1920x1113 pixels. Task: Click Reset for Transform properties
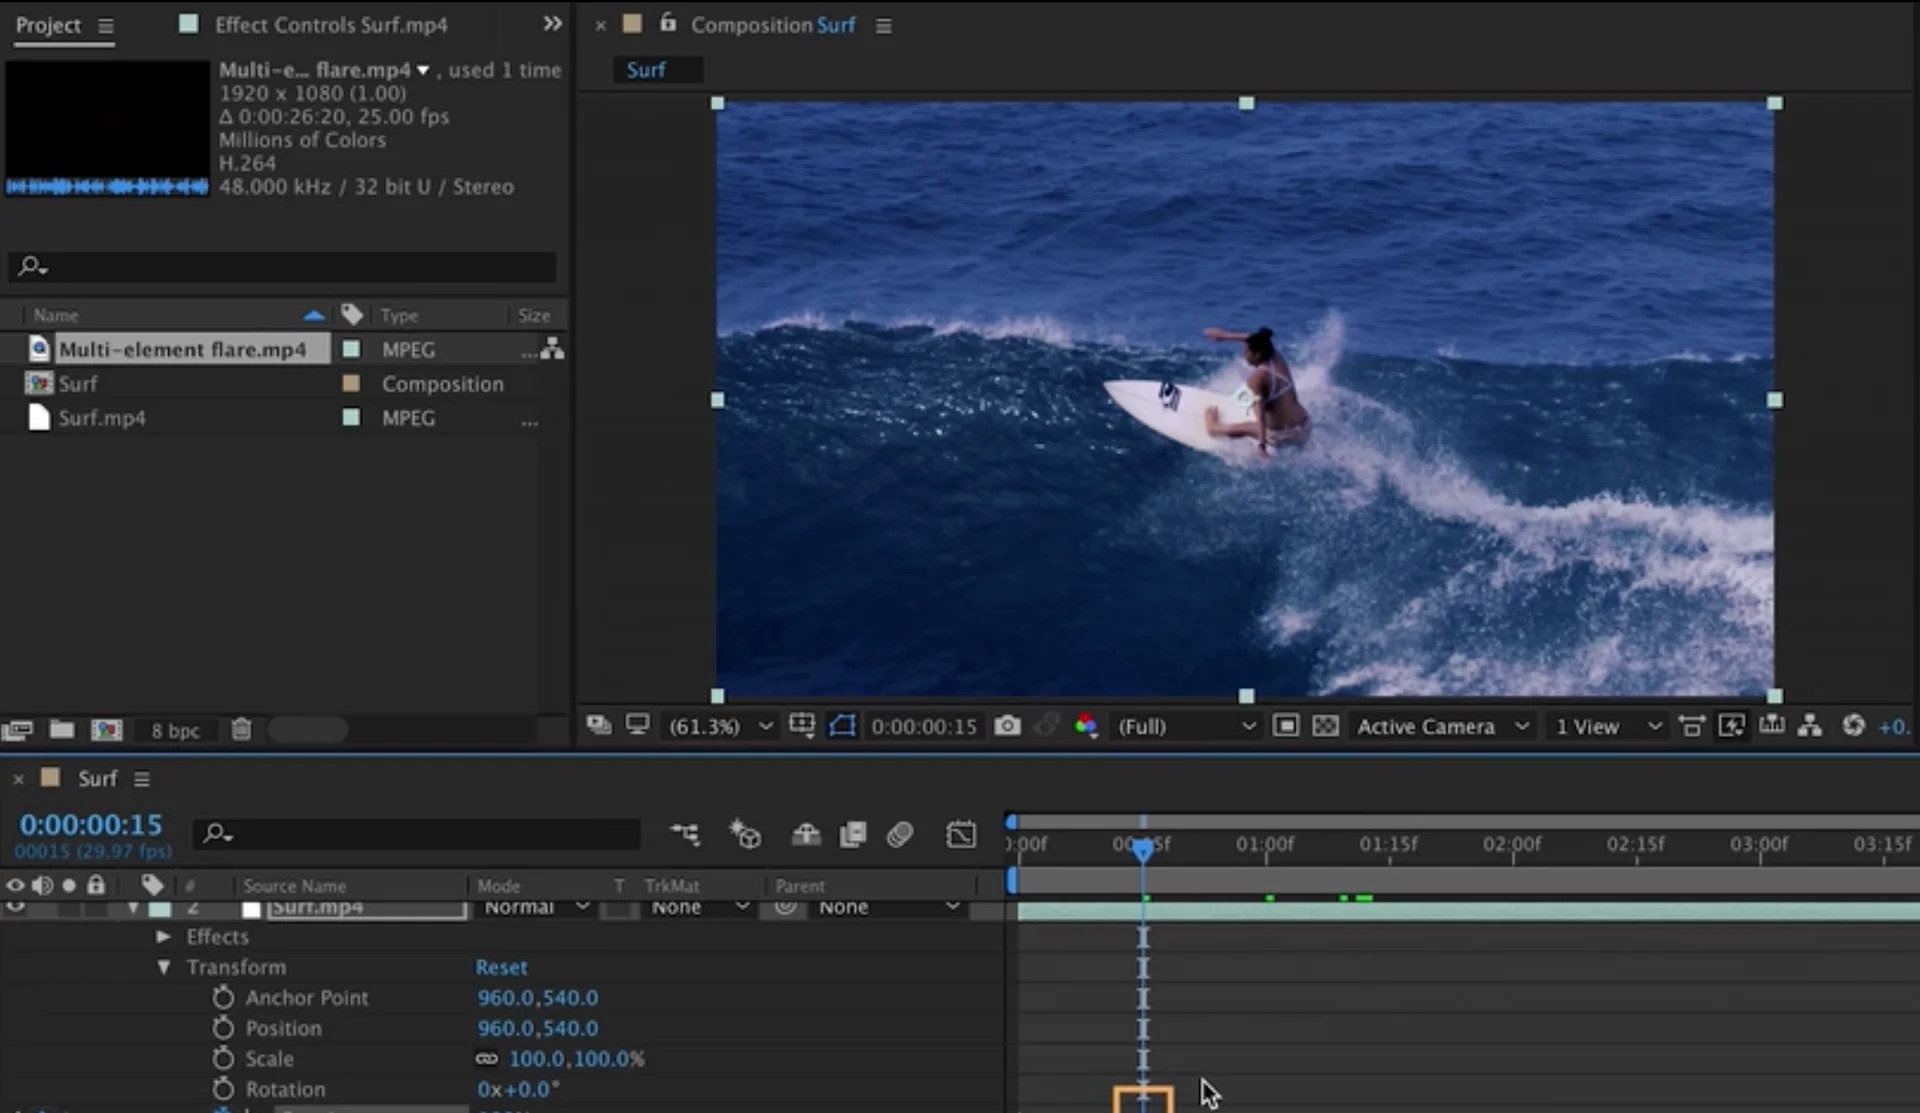tap(501, 967)
